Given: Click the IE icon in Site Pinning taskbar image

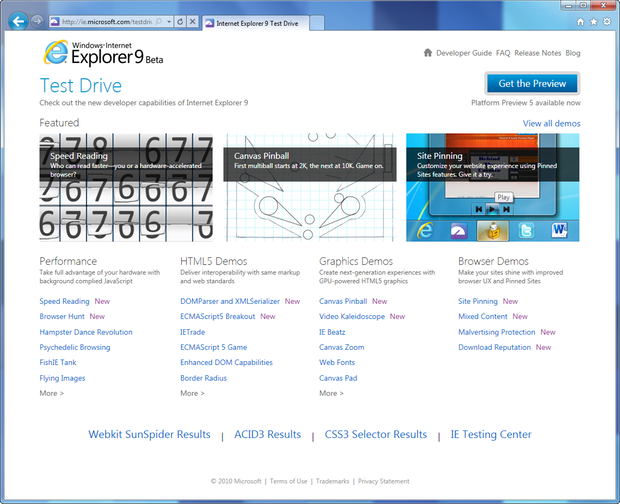Looking at the screenshot, I should [425, 230].
